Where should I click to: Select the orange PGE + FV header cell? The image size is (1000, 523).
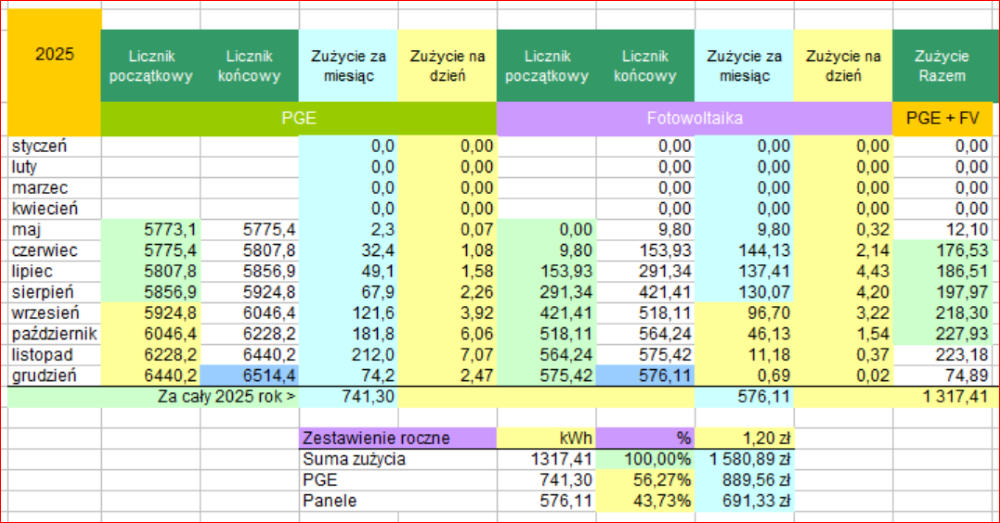(942, 119)
